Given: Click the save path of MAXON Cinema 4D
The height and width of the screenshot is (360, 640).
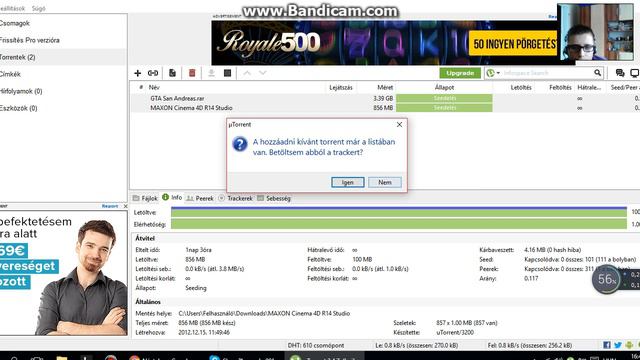Looking at the screenshot, I should click(x=264, y=313).
